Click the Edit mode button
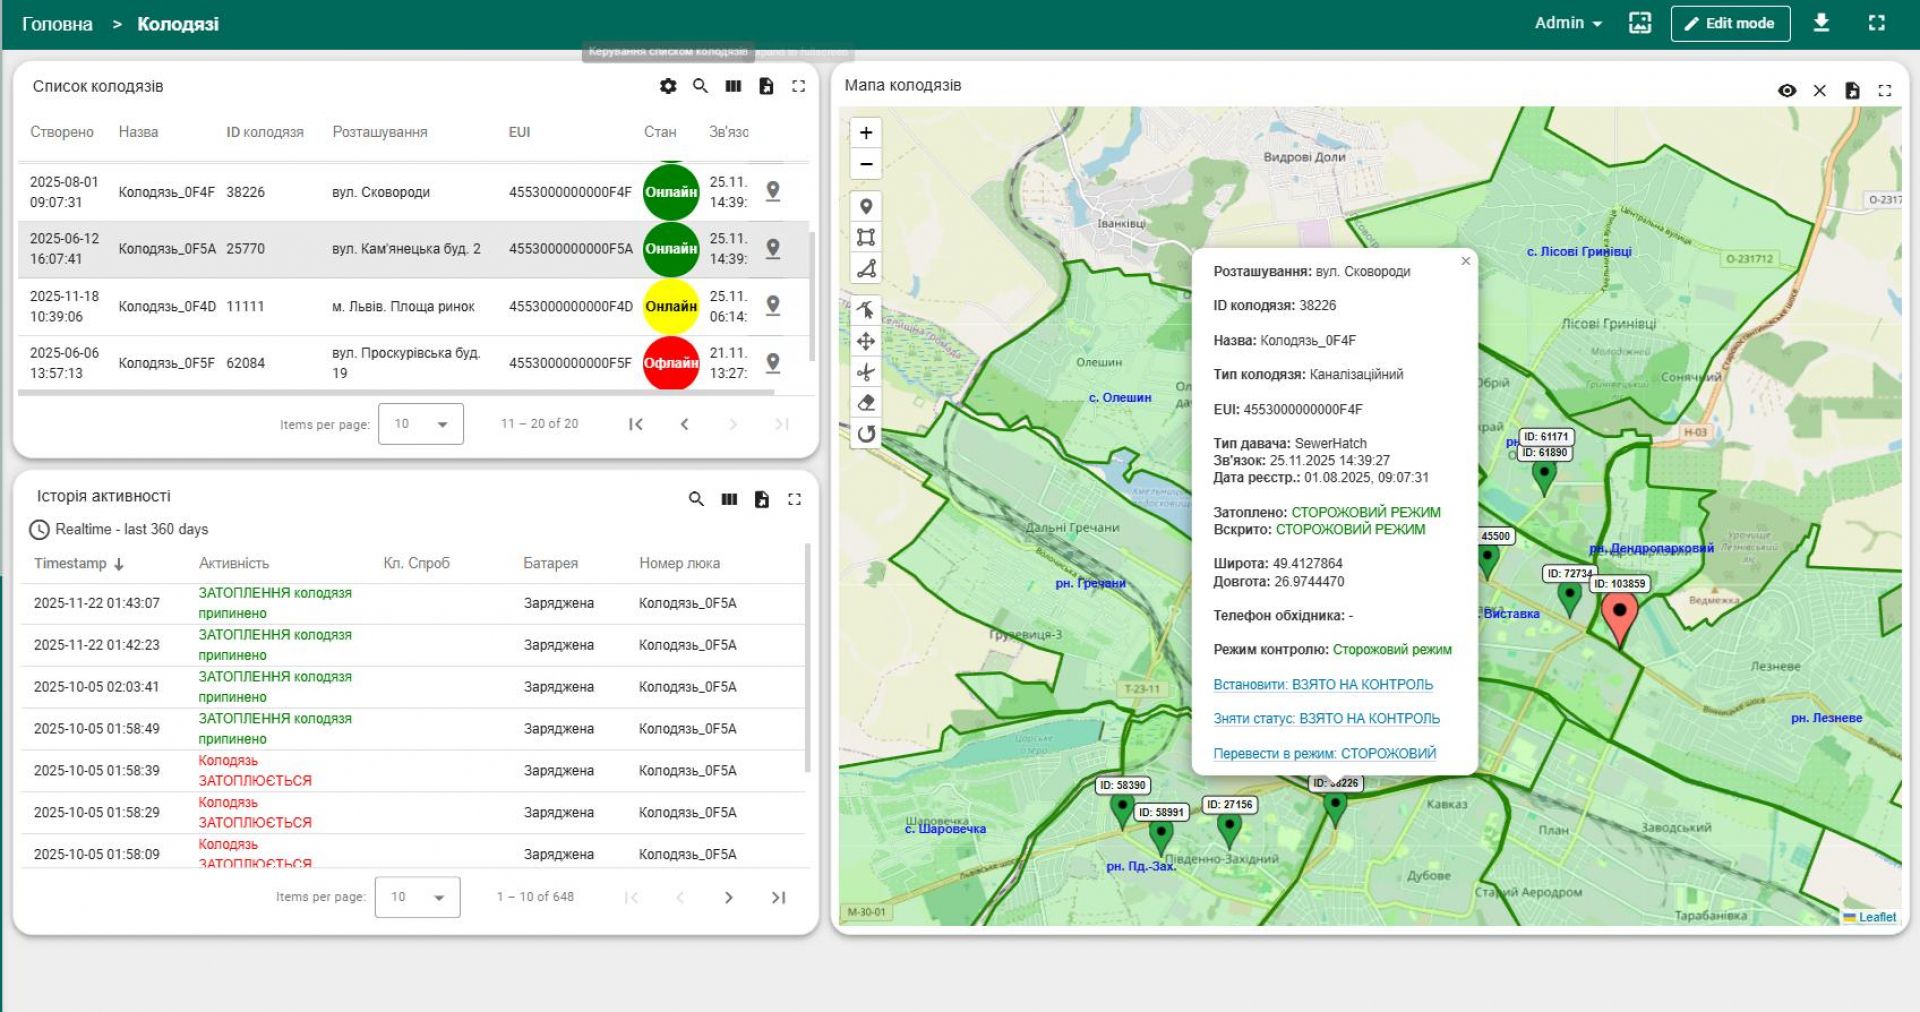The image size is (1920, 1012). click(x=1730, y=23)
